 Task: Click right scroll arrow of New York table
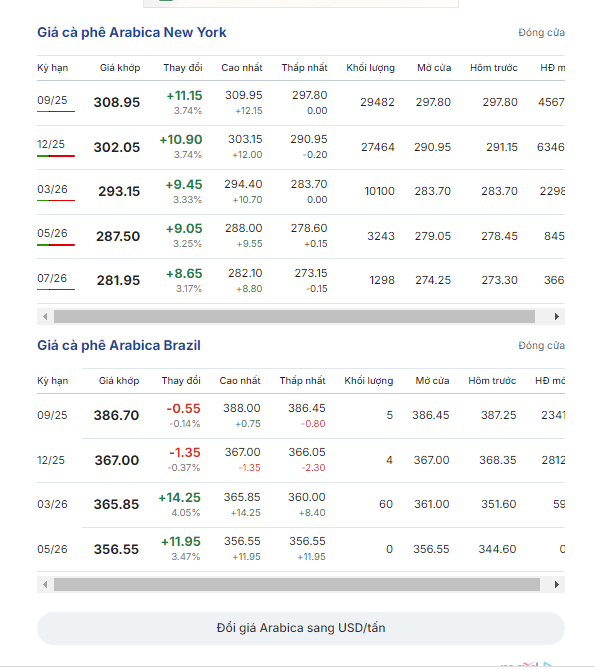click(x=557, y=317)
